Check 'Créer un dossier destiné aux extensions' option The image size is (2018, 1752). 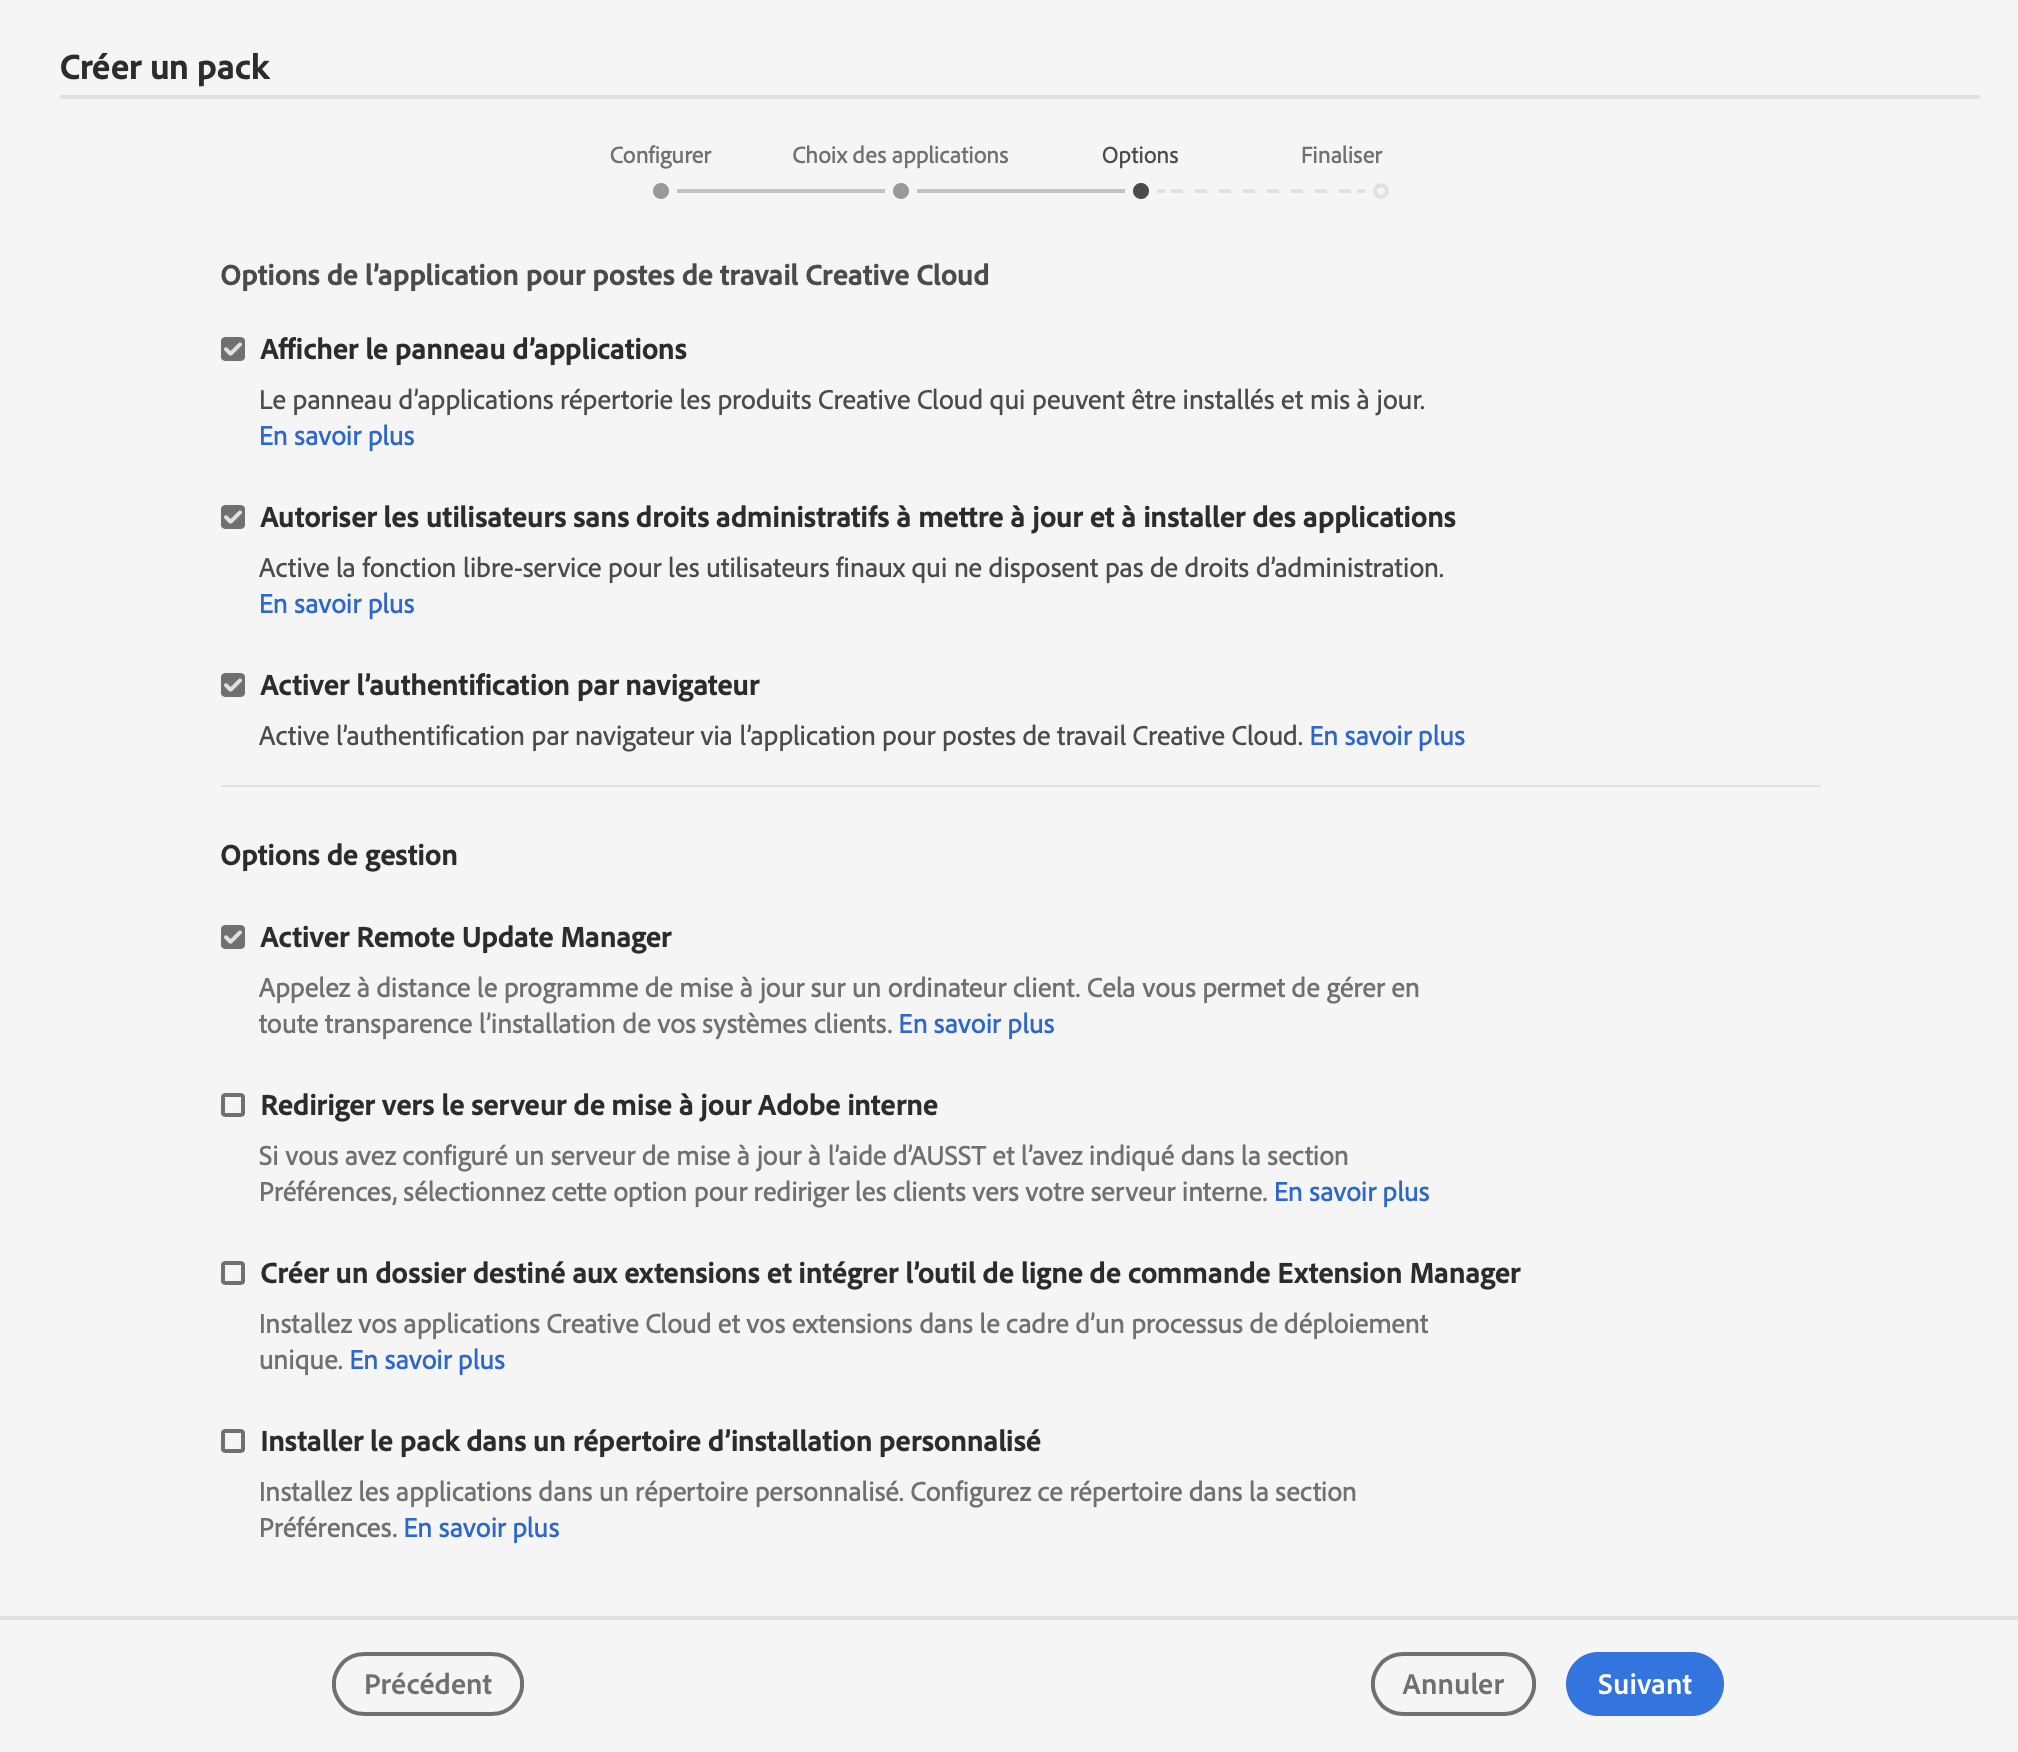(x=233, y=1273)
